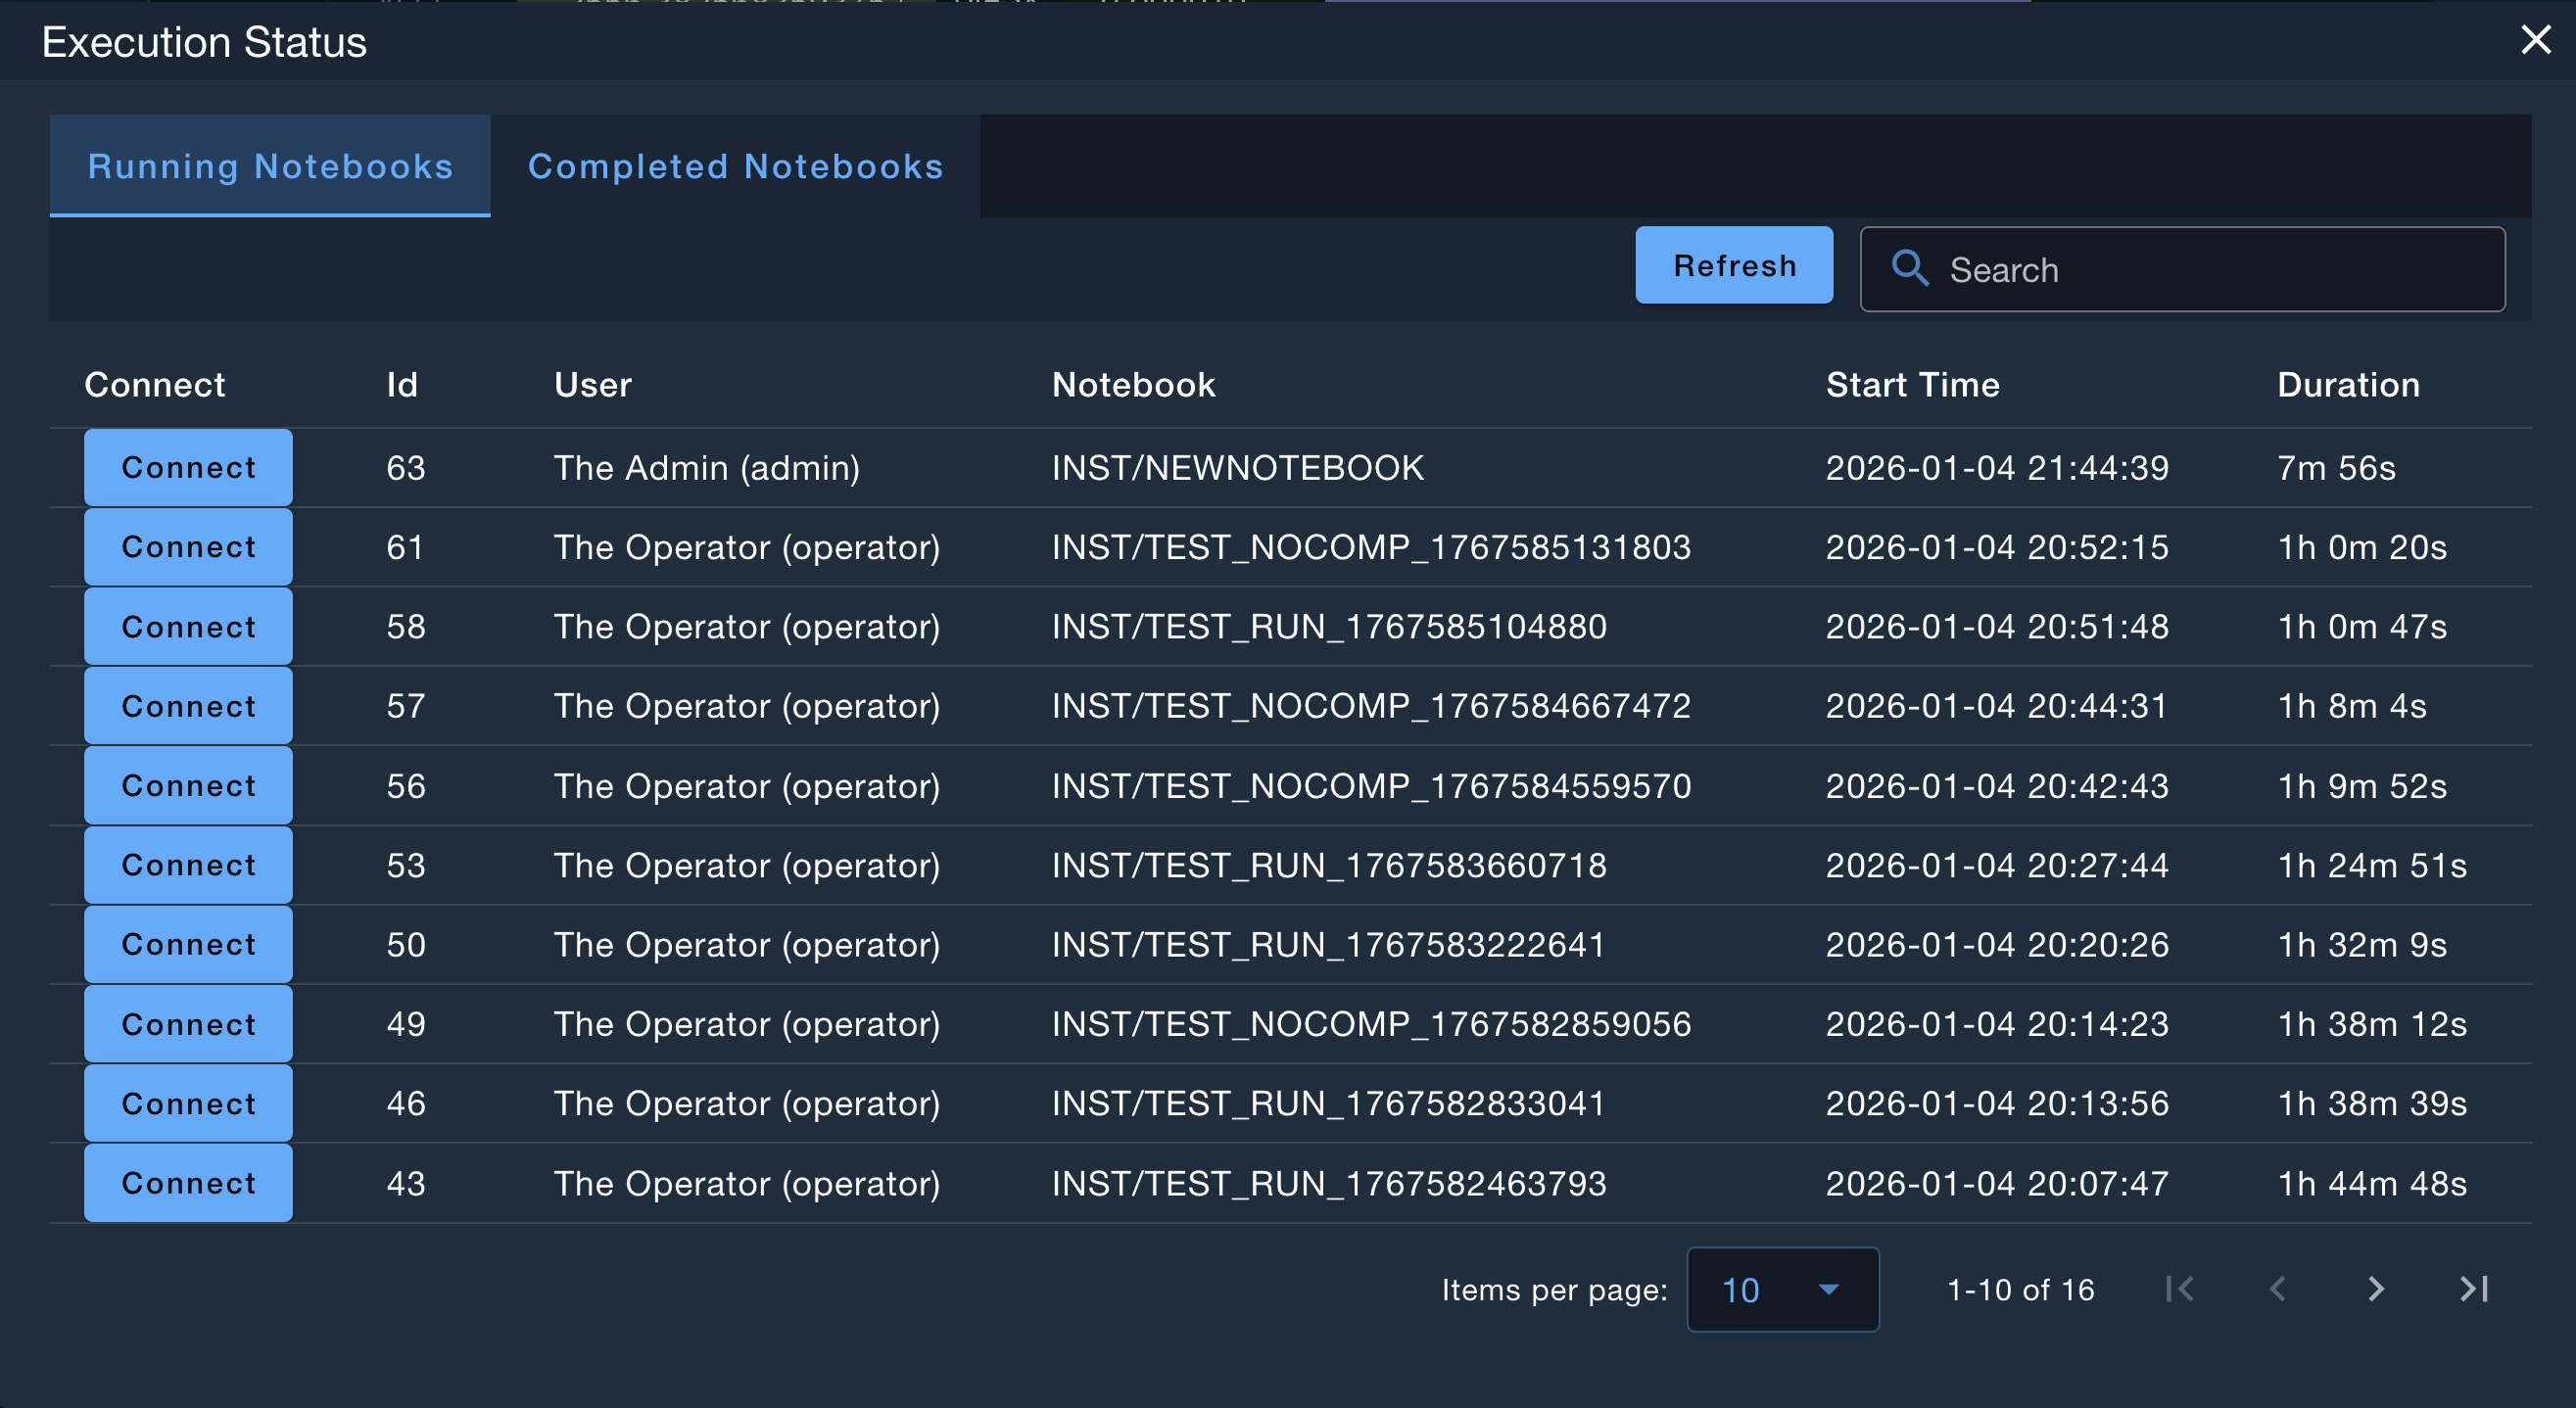Close the Execution Status dialog
The width and height of the screenshot is (2576, 1408).
click(2535, 40)
